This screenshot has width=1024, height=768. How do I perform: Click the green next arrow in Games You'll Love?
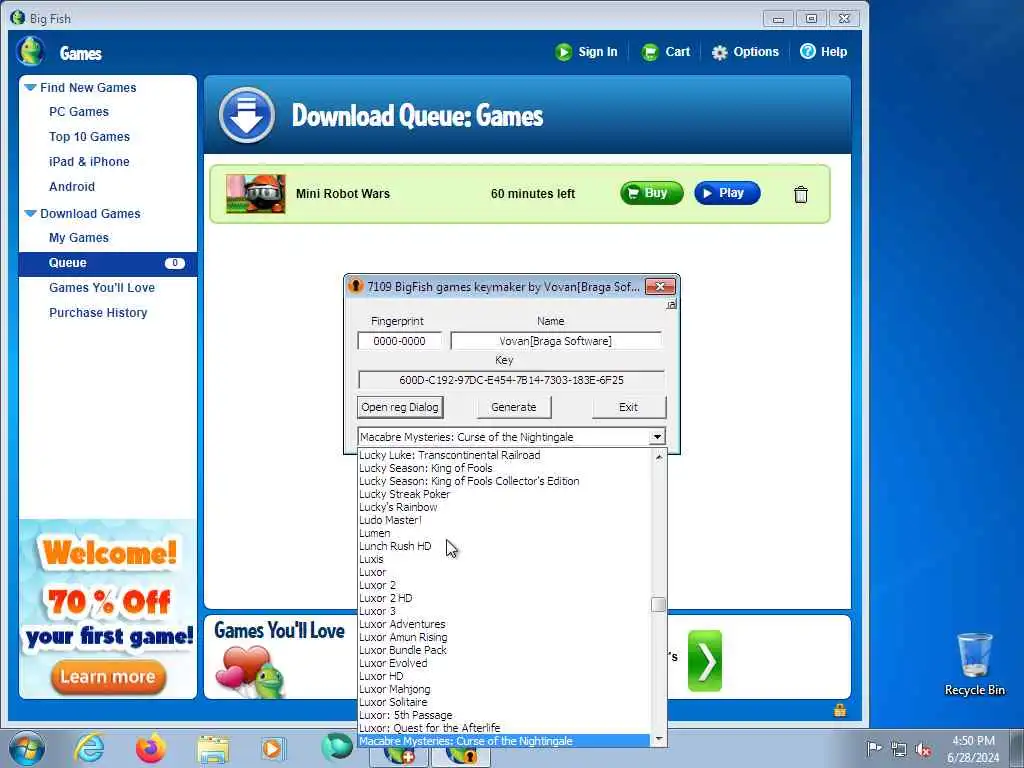pos(705,661)
